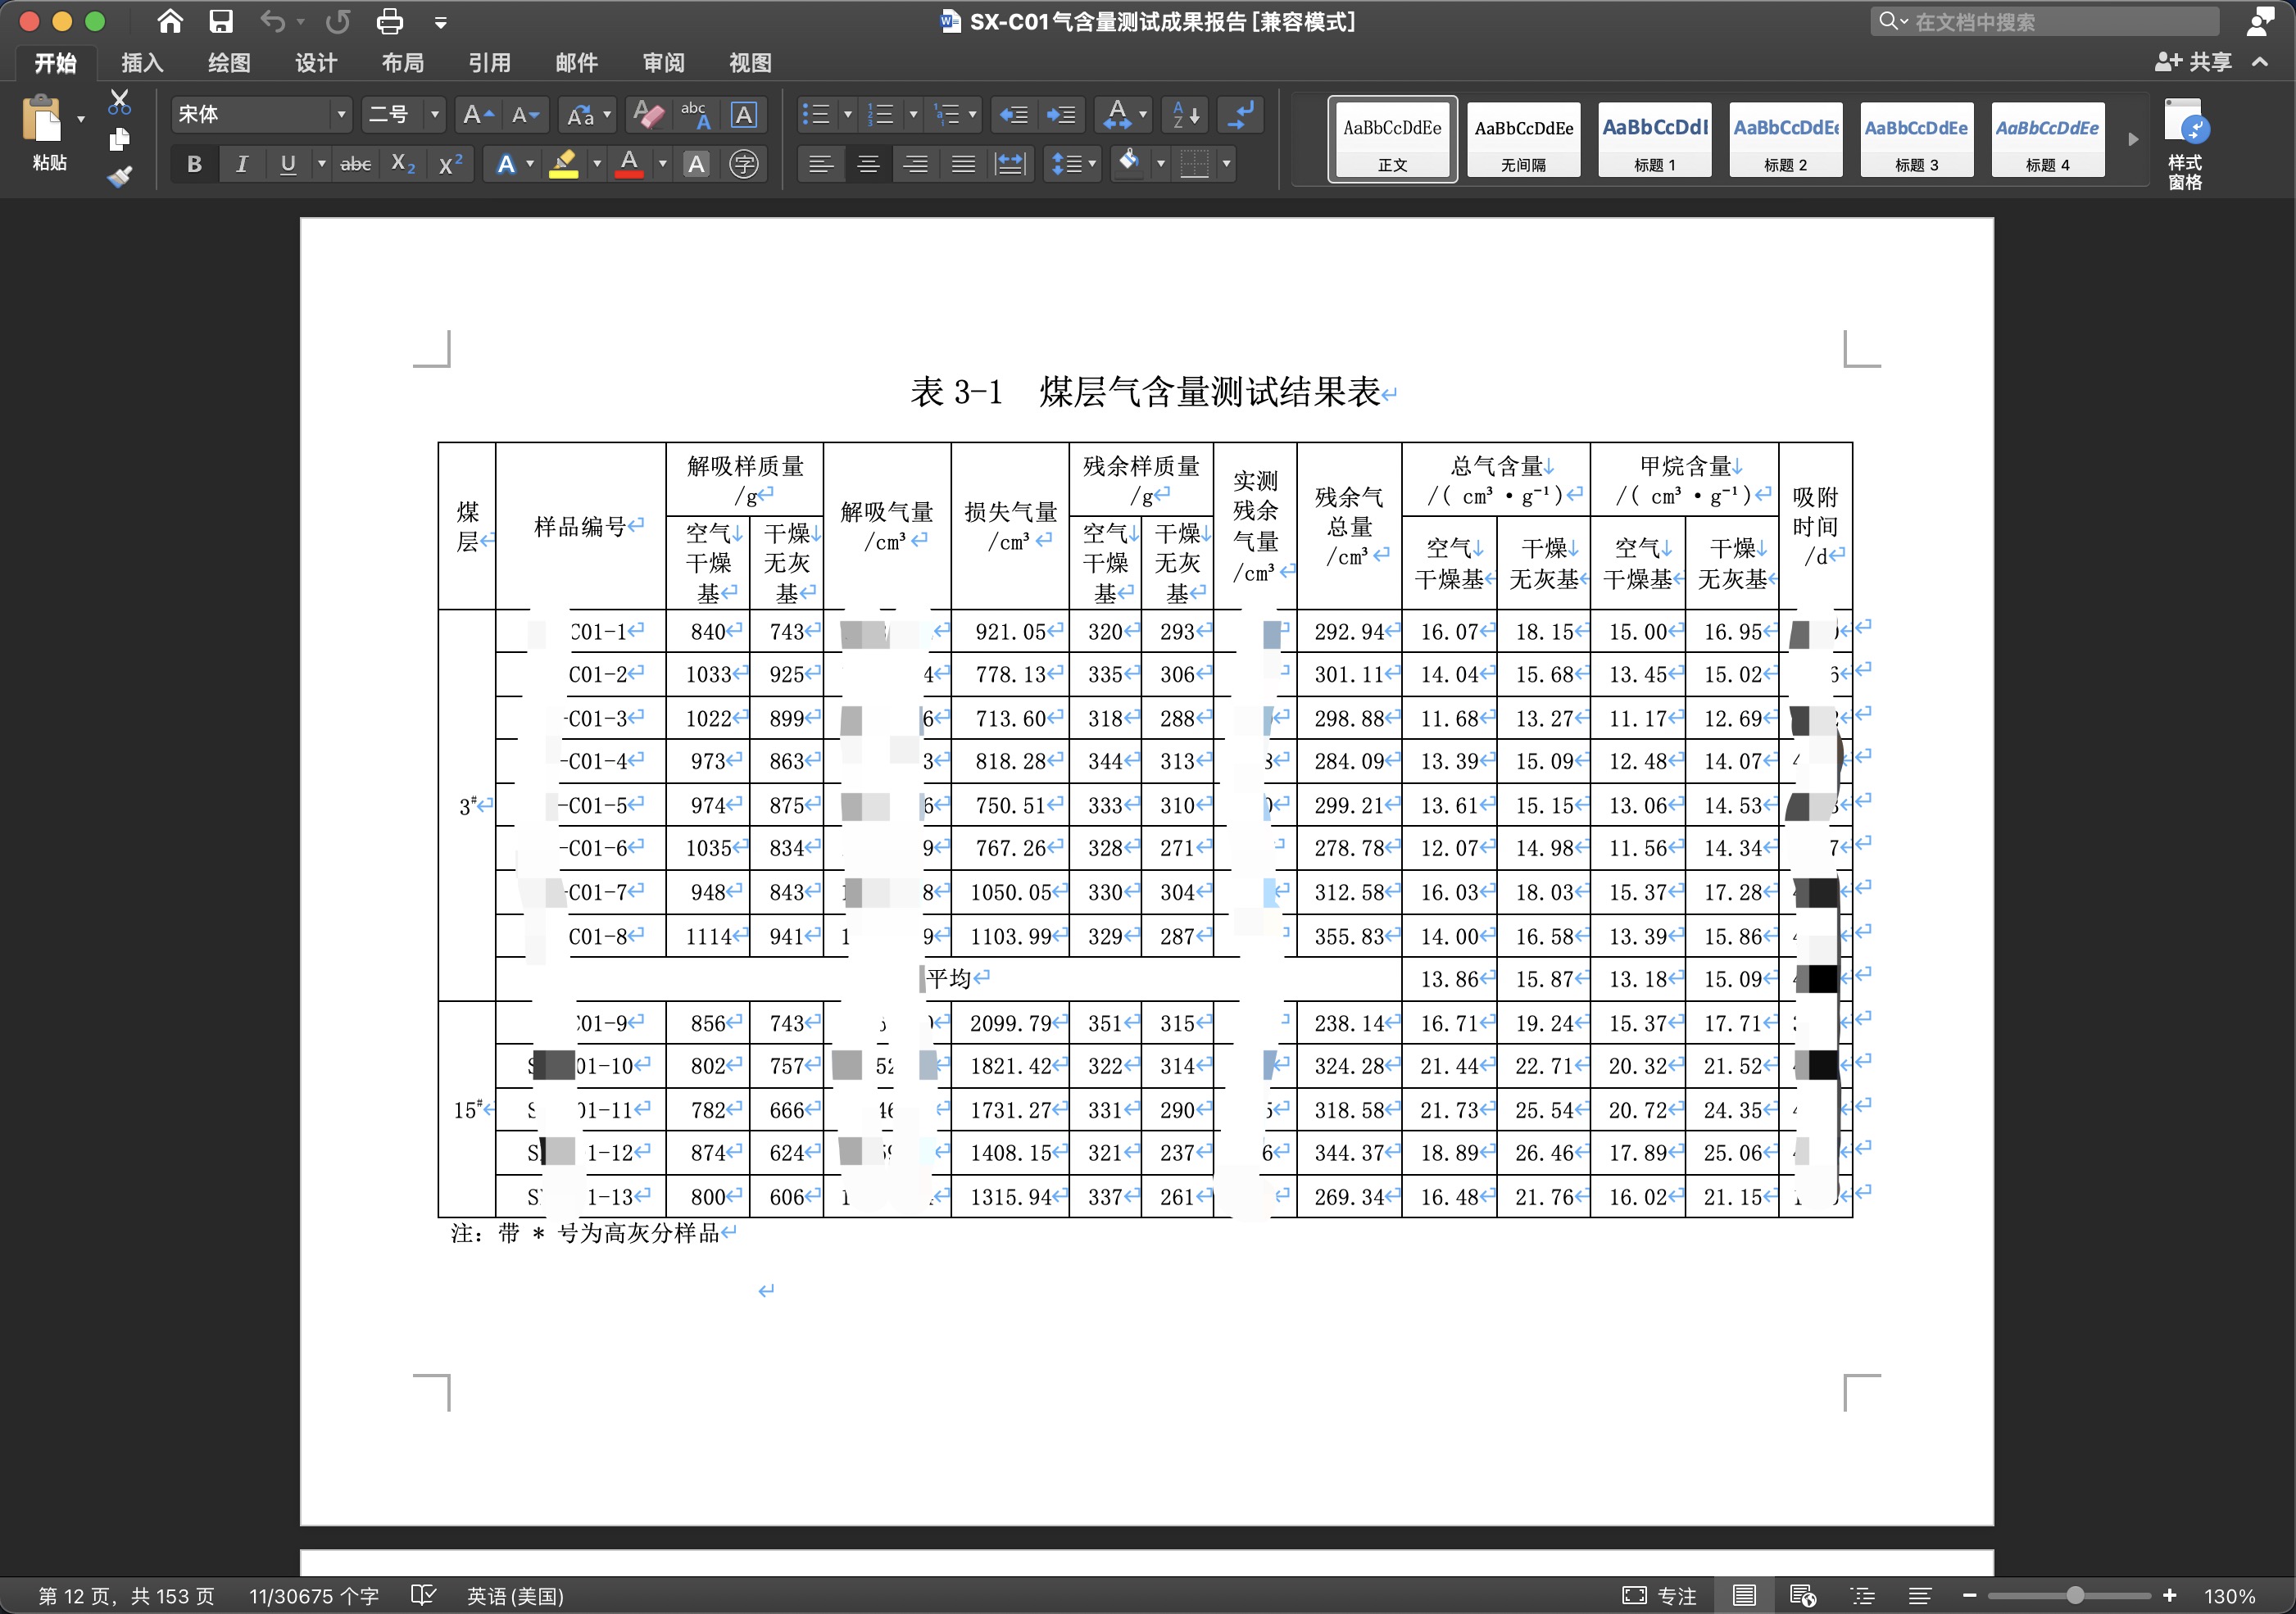This screenshot has height=1614, width=2296.
Task: Apply distributed alignment
Action: click(1010, 164)
